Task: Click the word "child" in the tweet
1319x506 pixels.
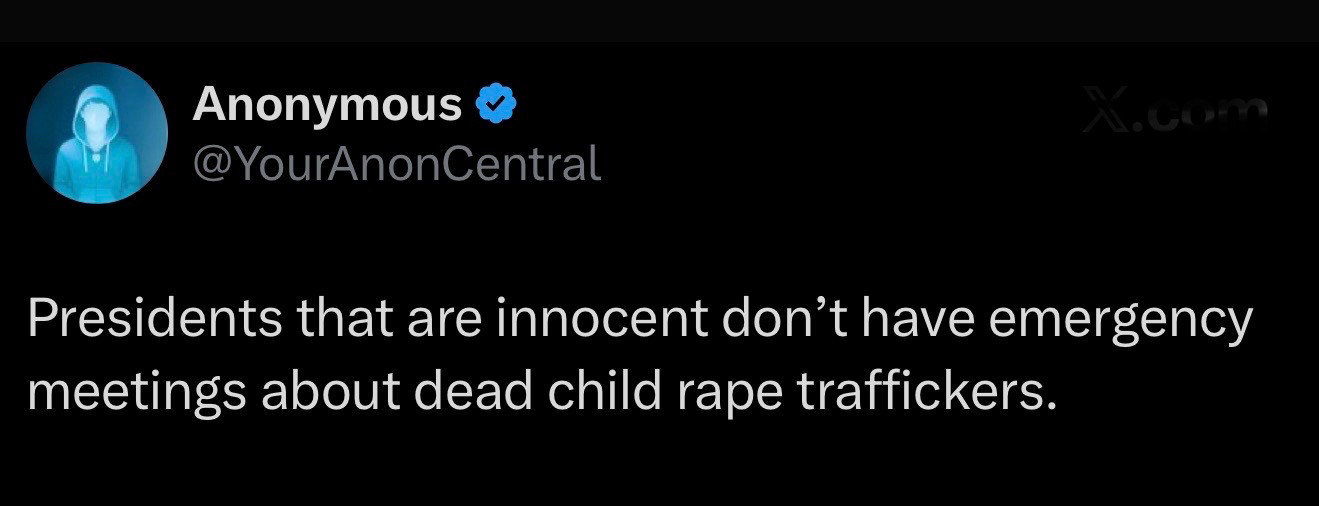Action: [x=607, y=391]
